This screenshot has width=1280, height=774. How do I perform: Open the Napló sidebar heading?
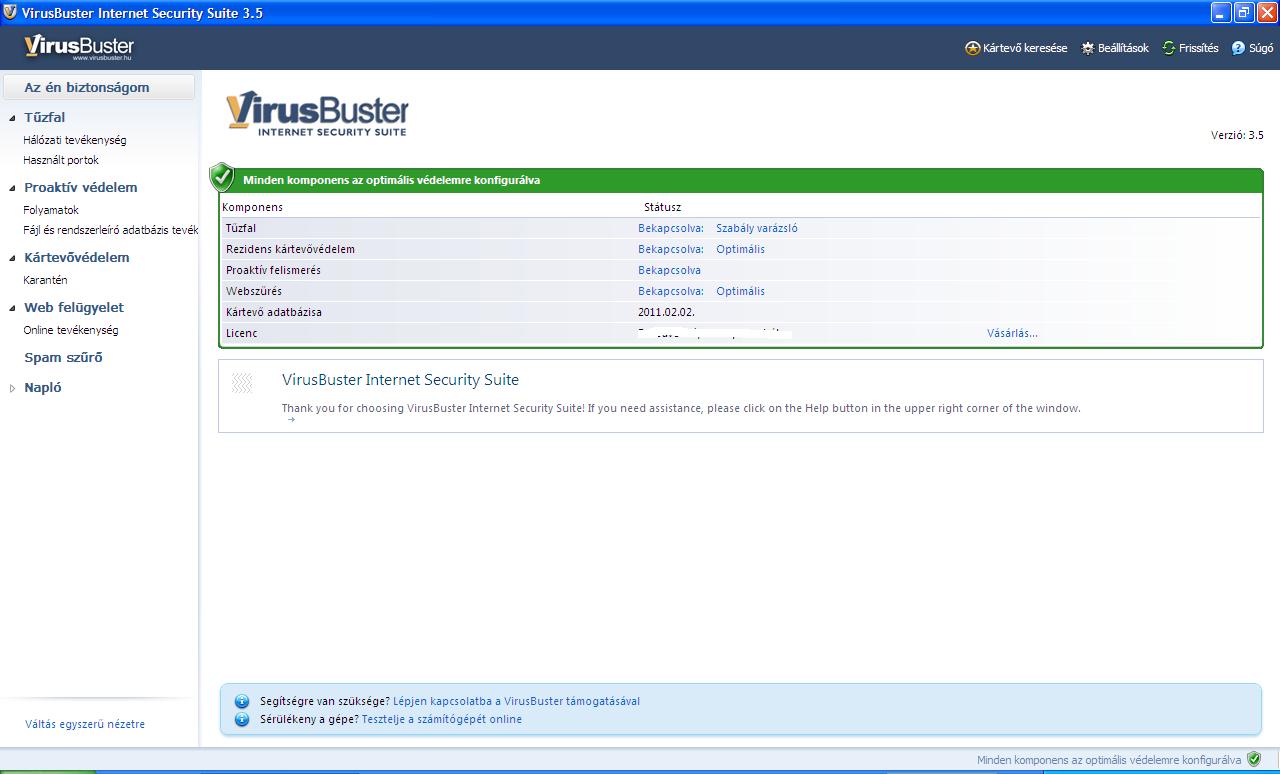click(x=43, y=387)
